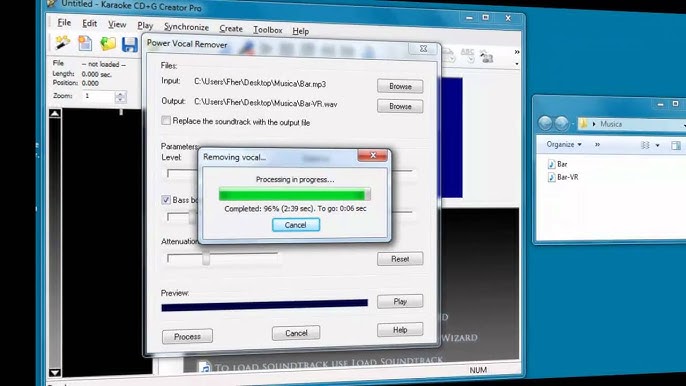Click the music note icon beside Load Soundtrack hint
This screenshot has height=386, width=686.
coord(204,368)
